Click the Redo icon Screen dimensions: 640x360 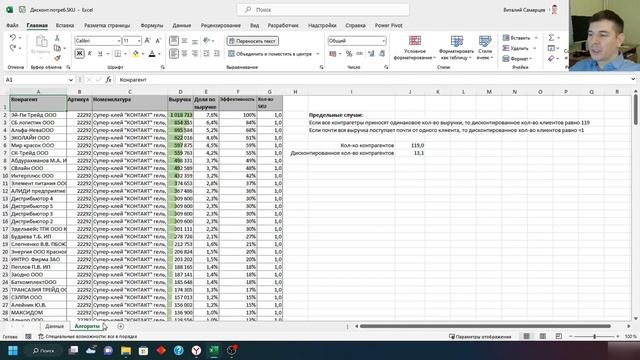pyautogui.click(x=12, y=48)
